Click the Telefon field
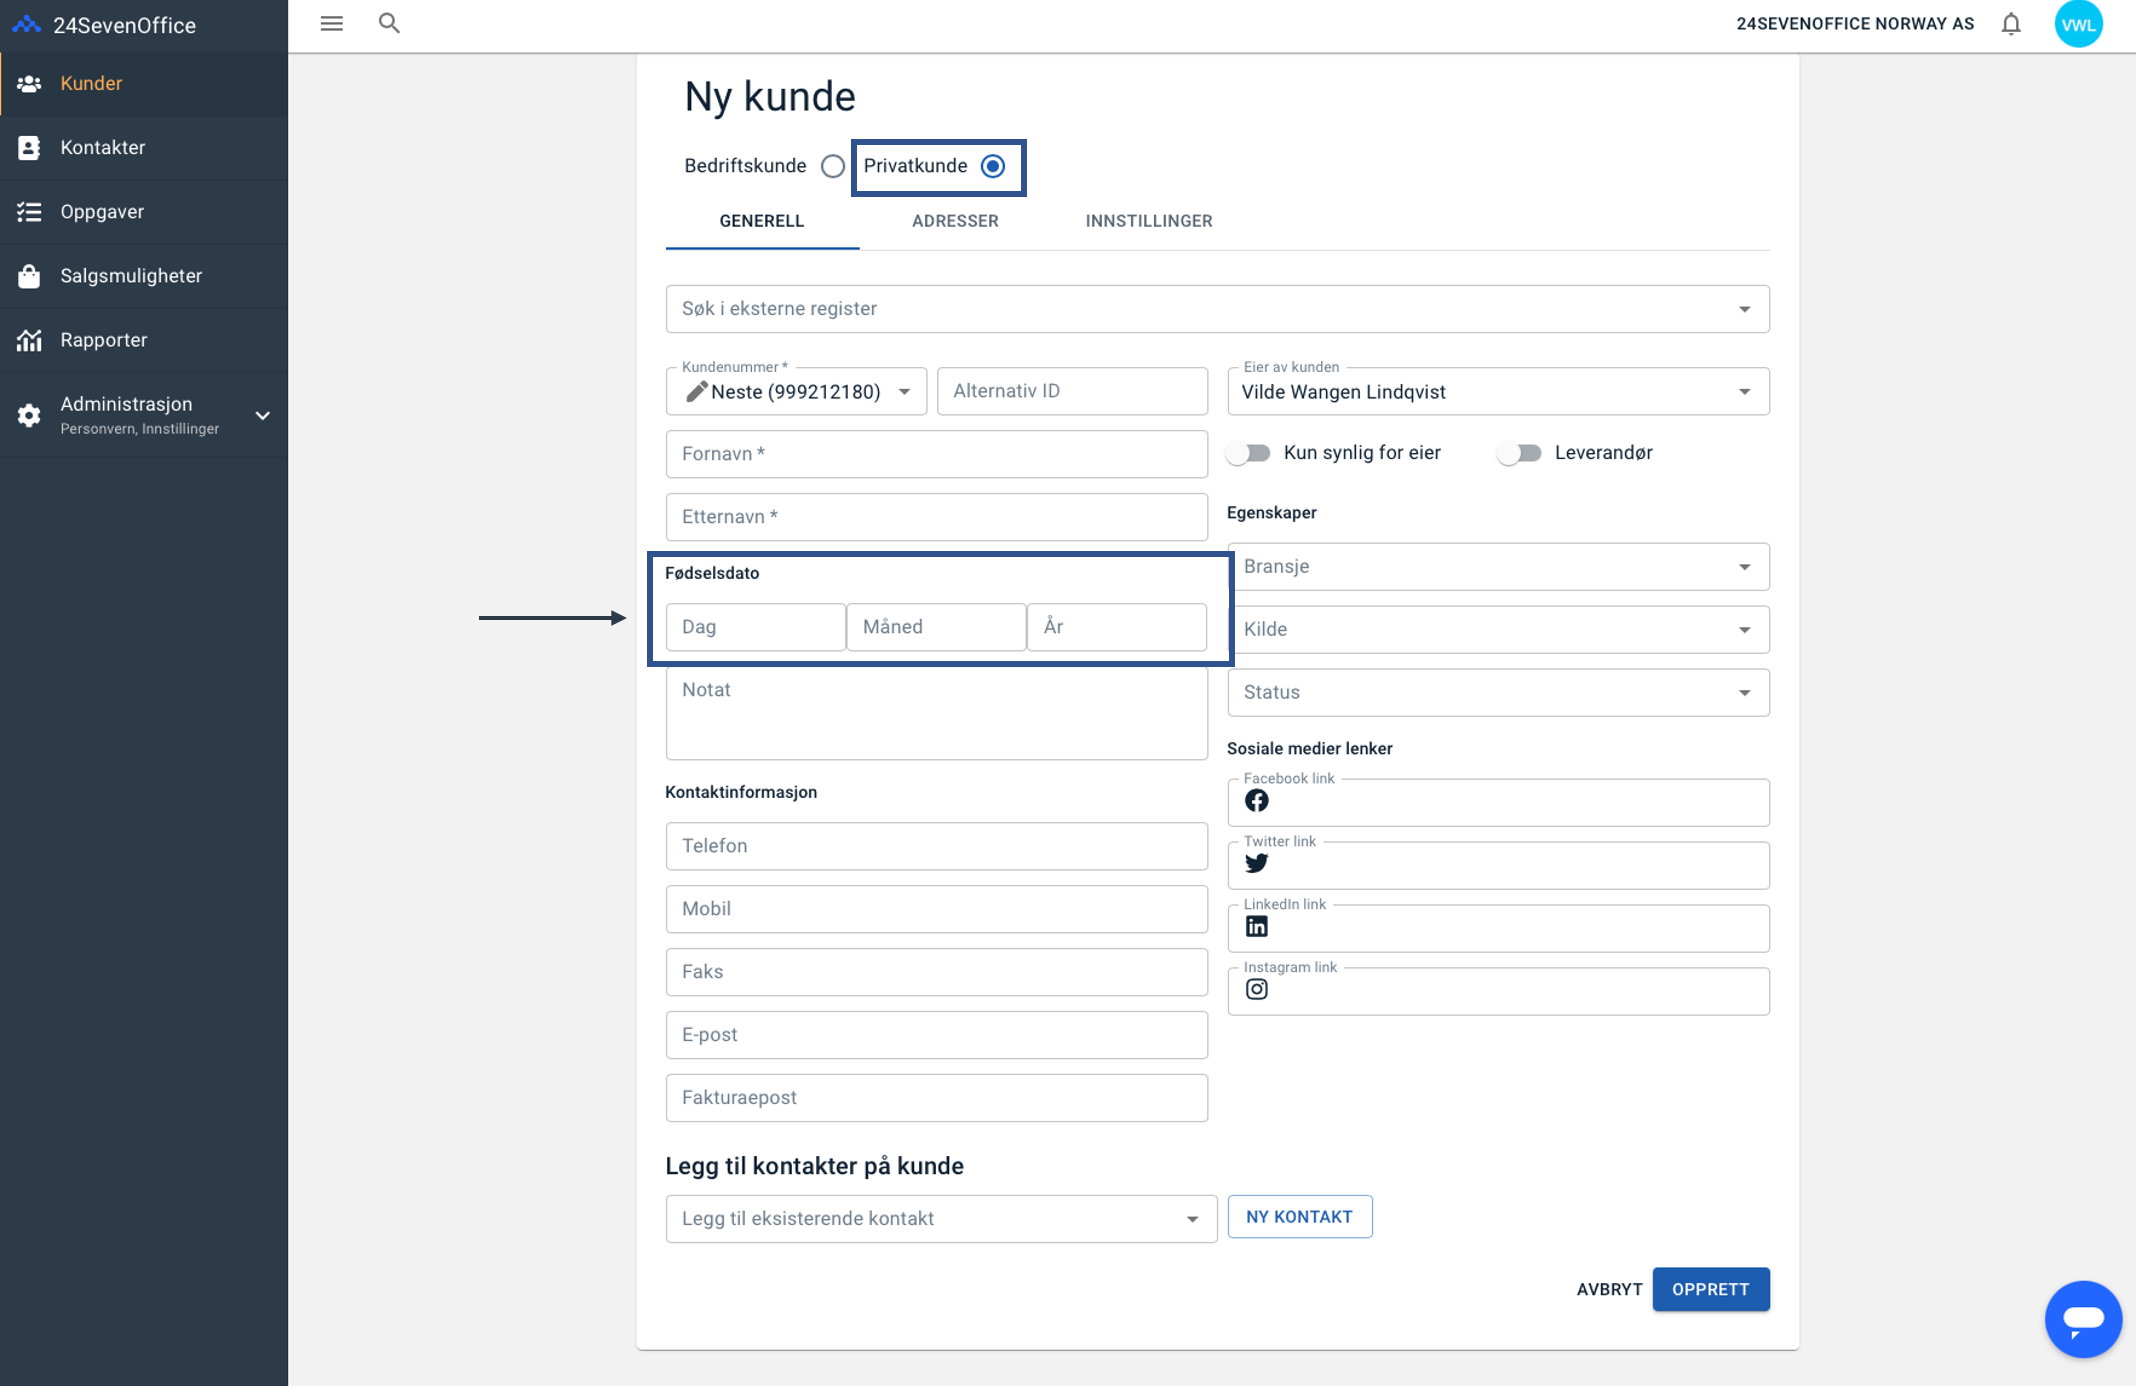The image size is (2146, 1390). coord(936,846)
